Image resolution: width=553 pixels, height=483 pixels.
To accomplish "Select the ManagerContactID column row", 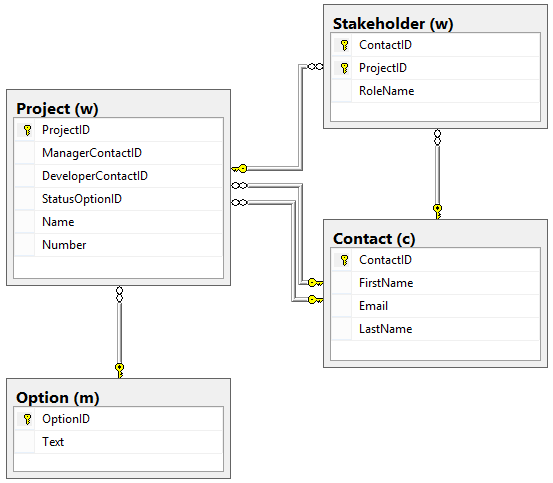I will pos(119,153).
